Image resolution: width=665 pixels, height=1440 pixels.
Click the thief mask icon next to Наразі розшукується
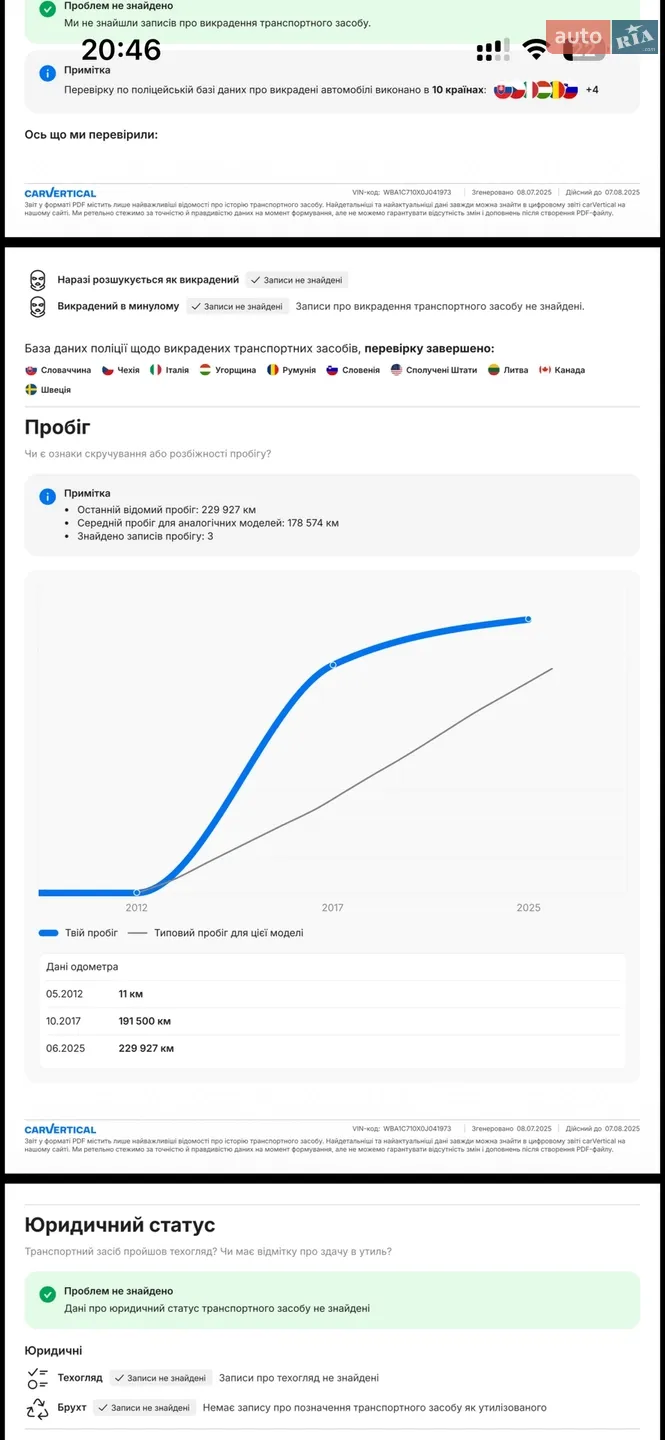click(x=37, y=280)
